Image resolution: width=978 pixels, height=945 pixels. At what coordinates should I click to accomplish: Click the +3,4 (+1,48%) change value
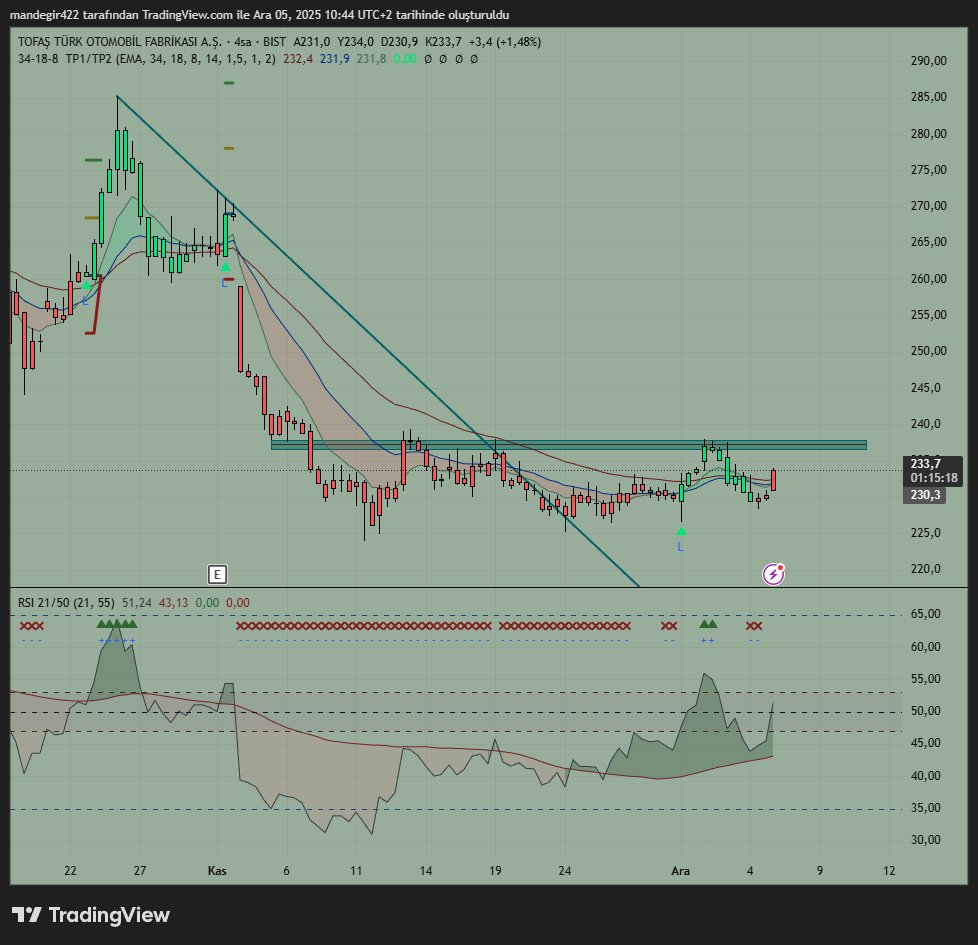tap(505, 42)
